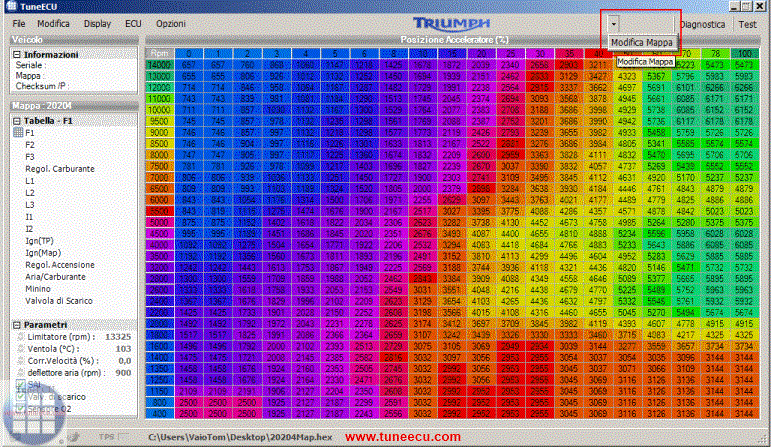Open the dropdown arrow left of Diagnostica
771x447 pixels.
(x=613, y=24)
